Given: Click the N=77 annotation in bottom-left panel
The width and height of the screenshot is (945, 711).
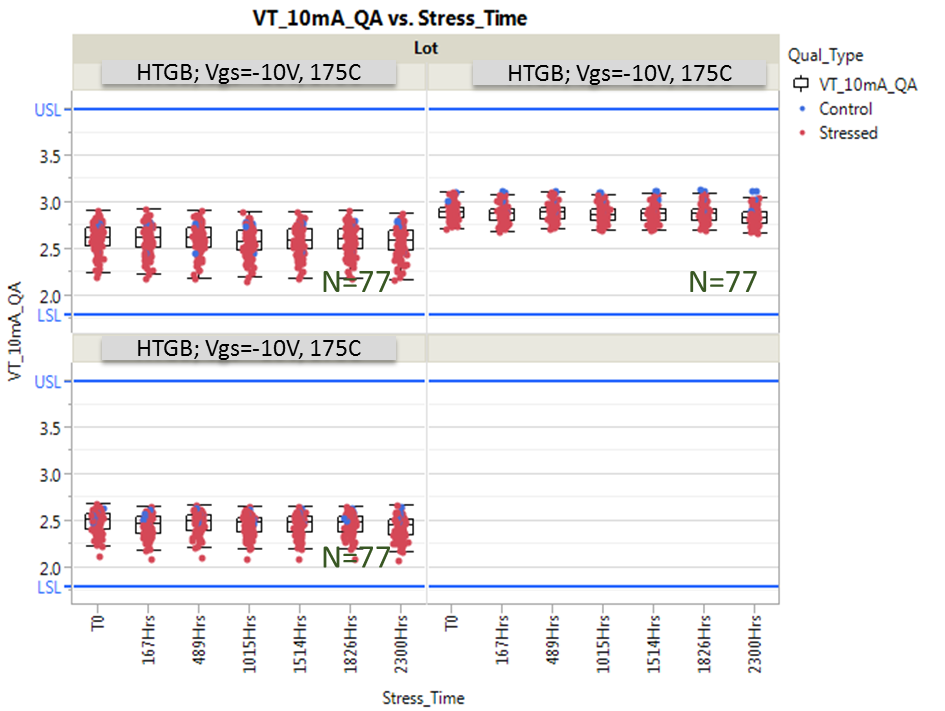Looking at the screenshot, I should (355, 557).
